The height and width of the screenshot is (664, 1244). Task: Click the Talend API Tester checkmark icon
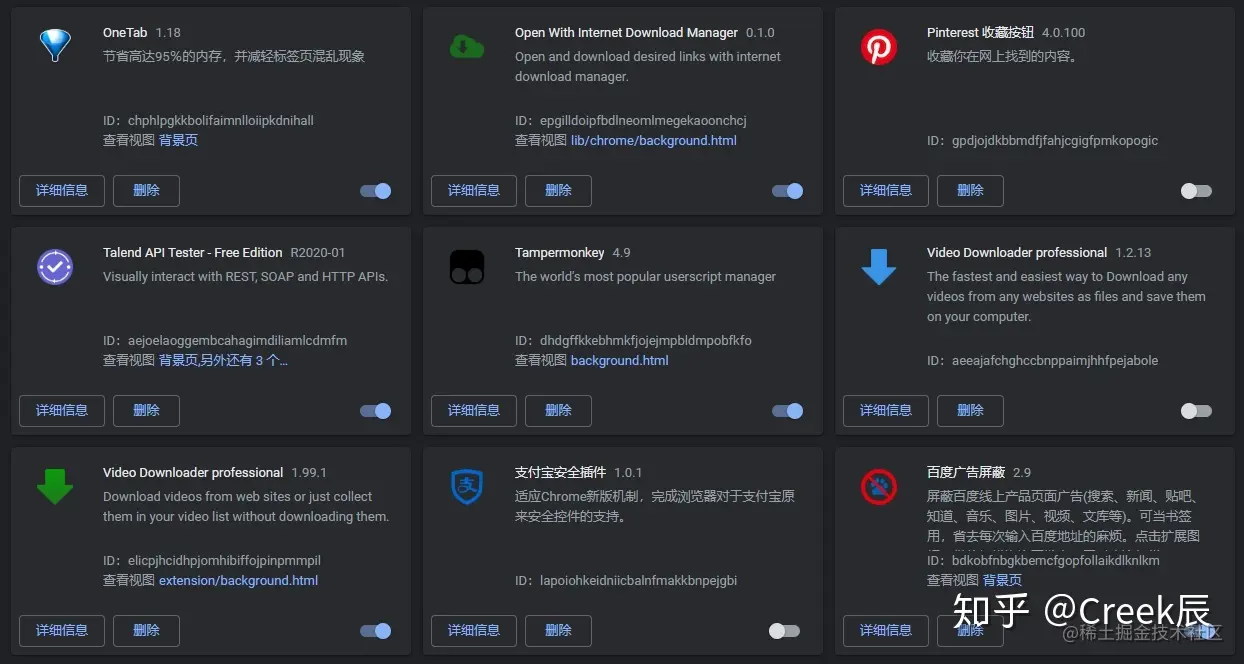tap(55, 267)
